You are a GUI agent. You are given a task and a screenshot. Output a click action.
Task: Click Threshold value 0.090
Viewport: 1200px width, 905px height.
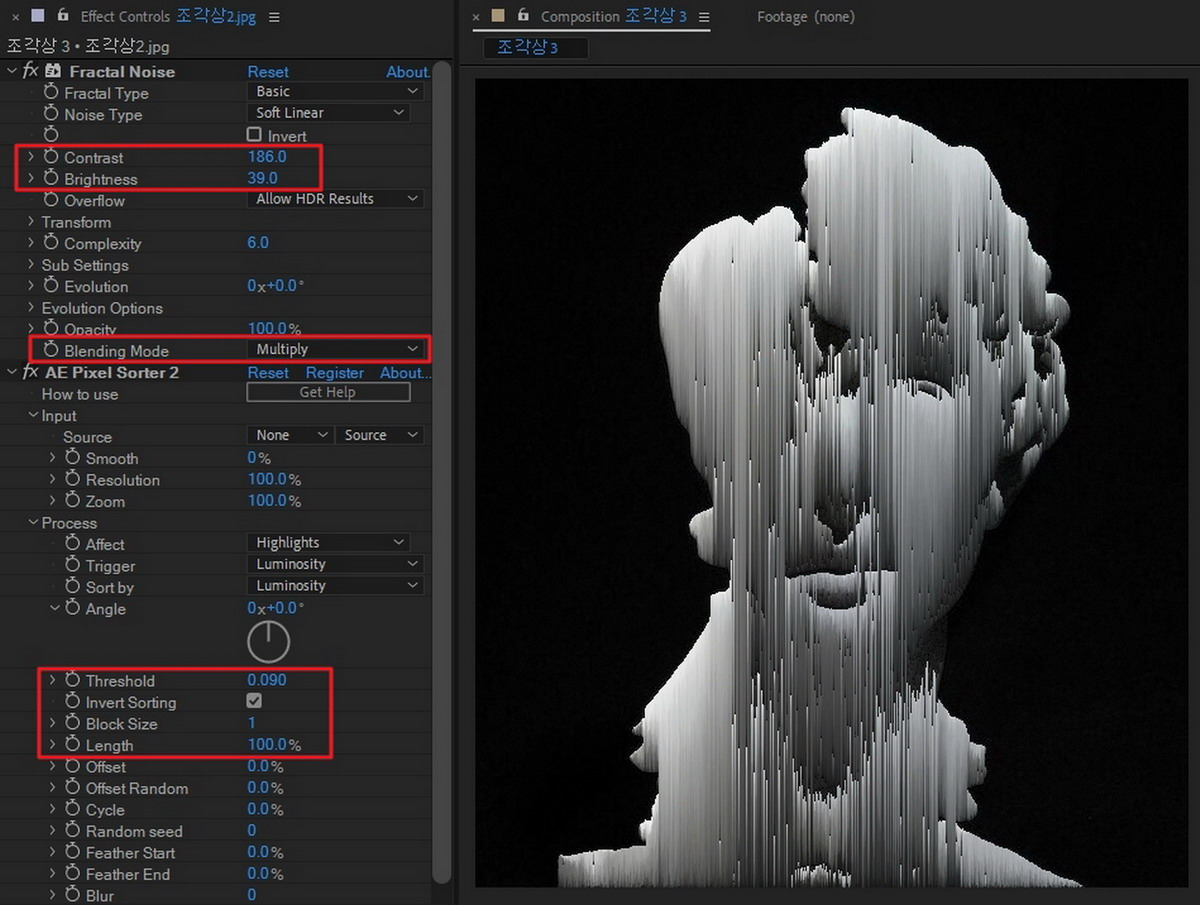click(x=267, y=680)
